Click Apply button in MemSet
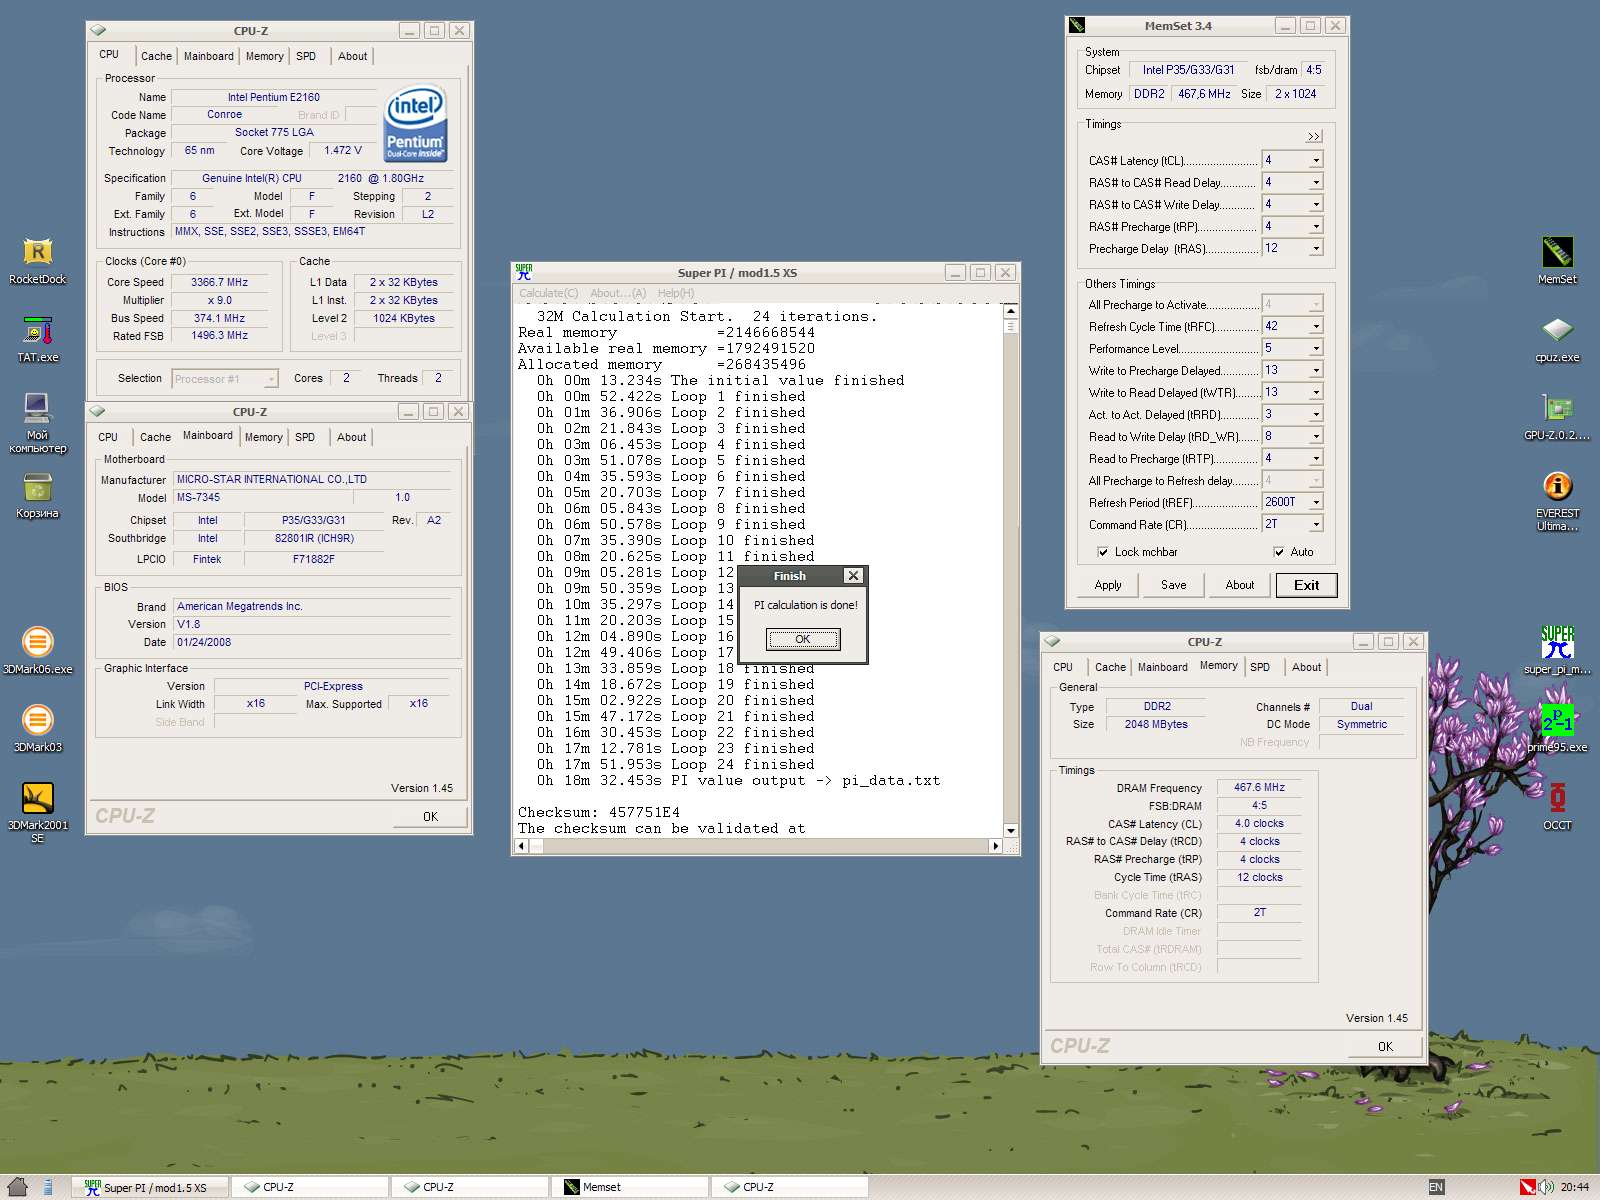 tap(1108, 585)
